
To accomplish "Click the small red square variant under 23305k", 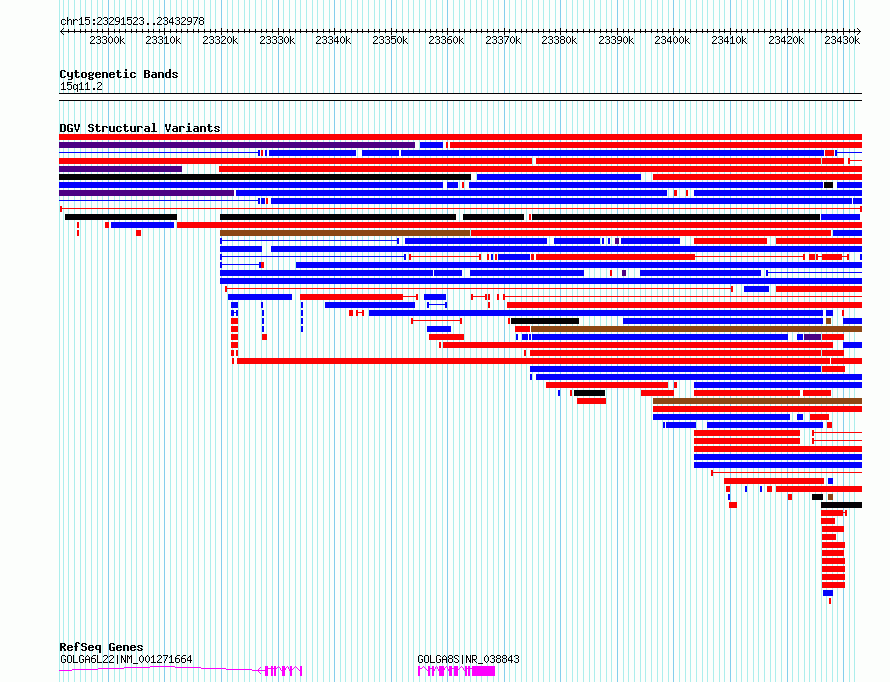I will pos(138,233).
